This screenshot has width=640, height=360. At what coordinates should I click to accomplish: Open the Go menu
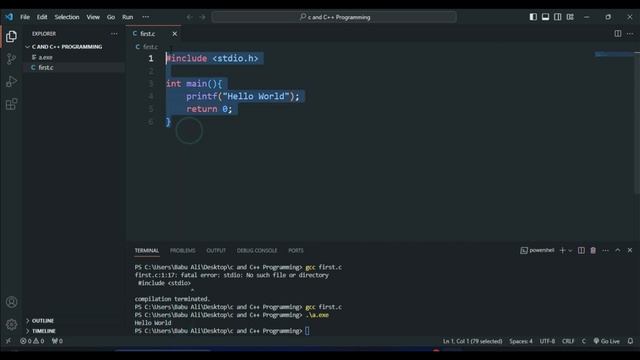click(111, 17)
